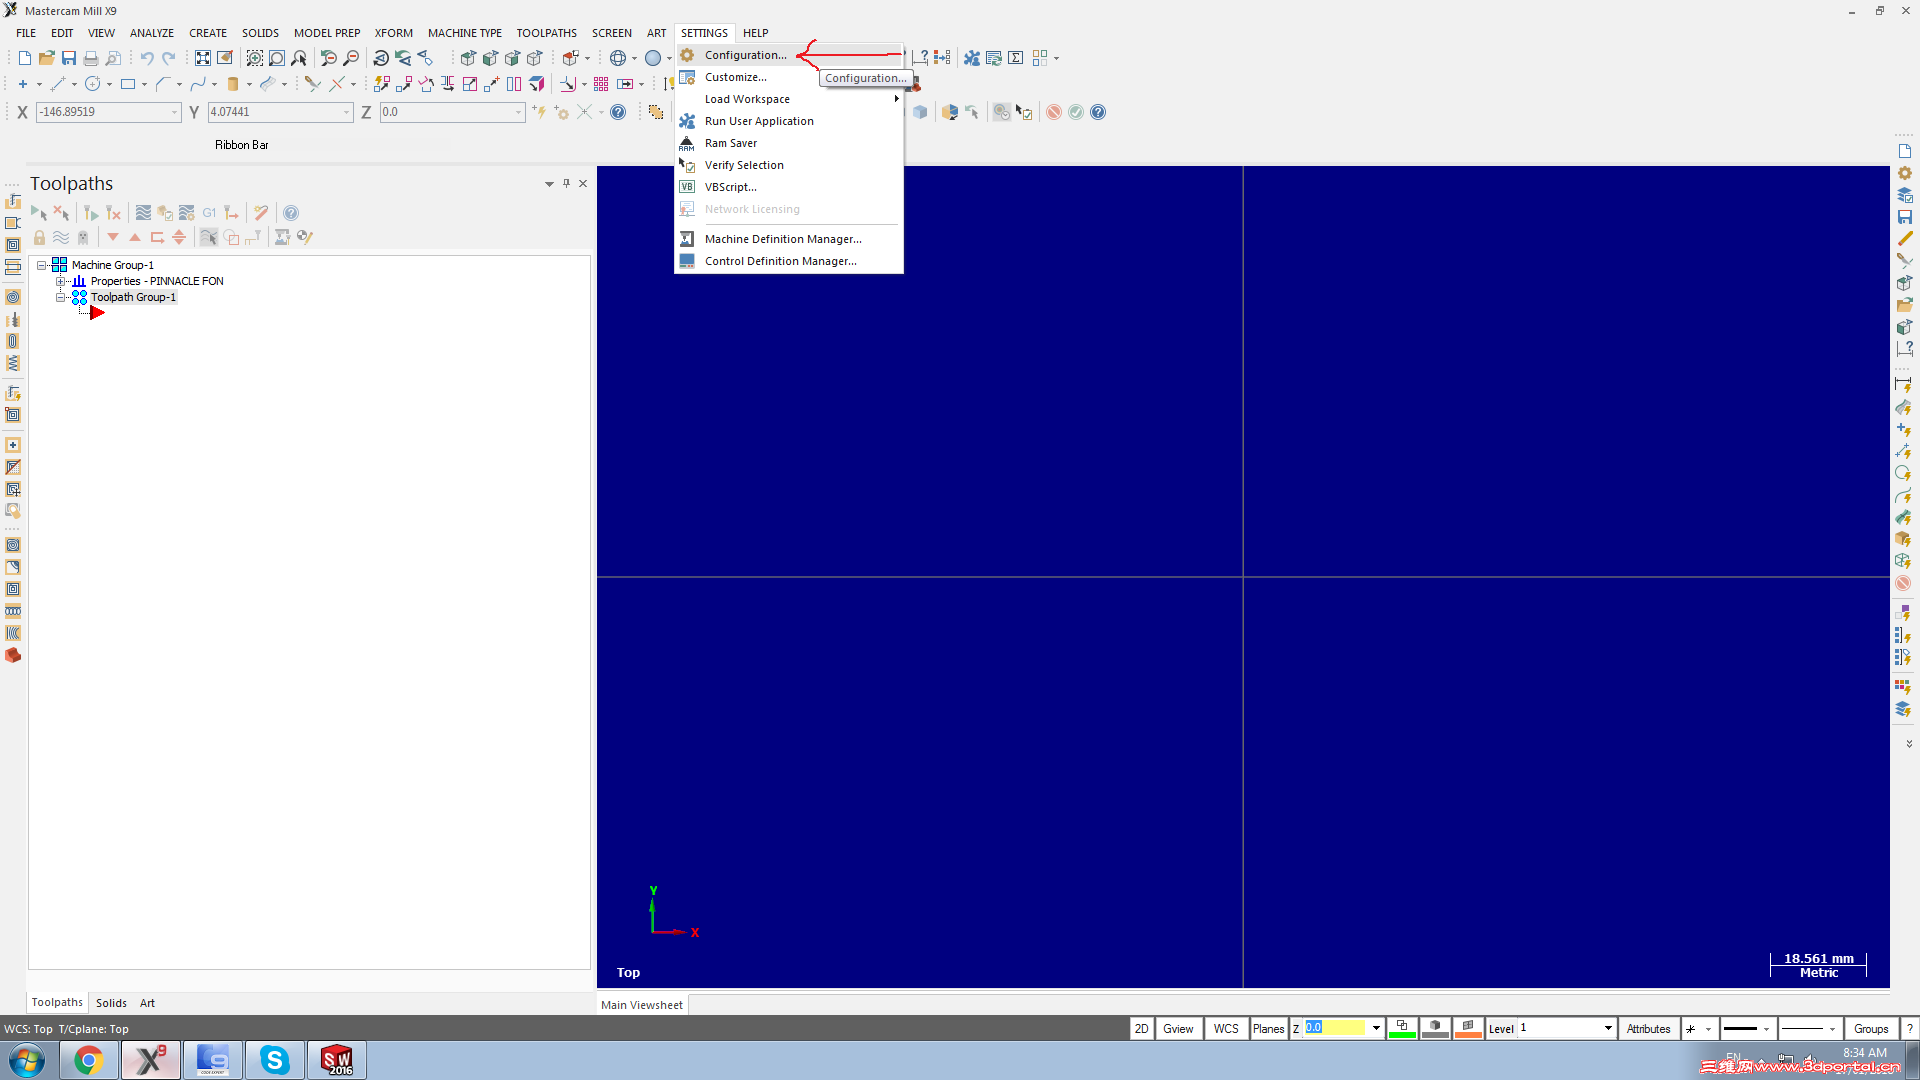Viewport: 1920px width, 1080px height.
Task: Click Move insert arrow down icon
Action: click(x=113, y=237)
